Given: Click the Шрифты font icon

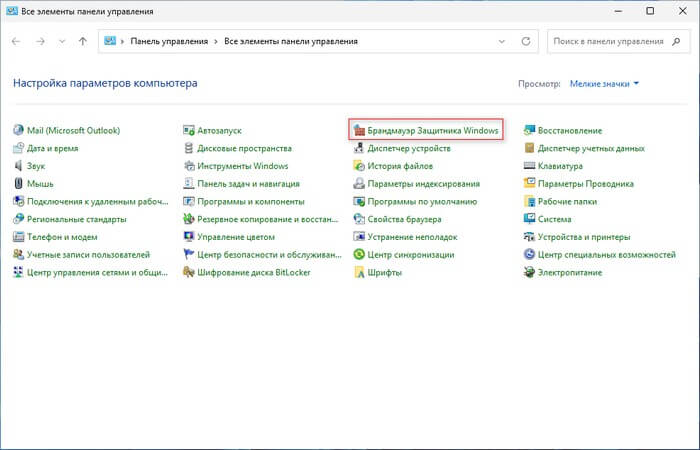Looking at the screenshot, I should (x=360, y=272).
